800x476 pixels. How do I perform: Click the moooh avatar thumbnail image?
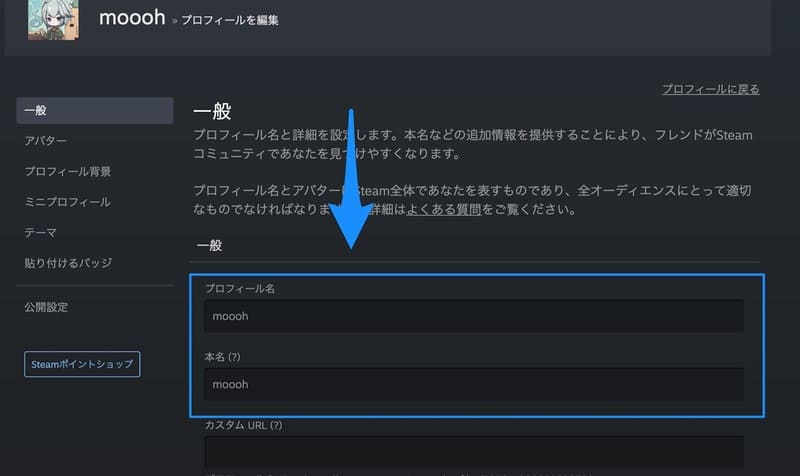54,18
